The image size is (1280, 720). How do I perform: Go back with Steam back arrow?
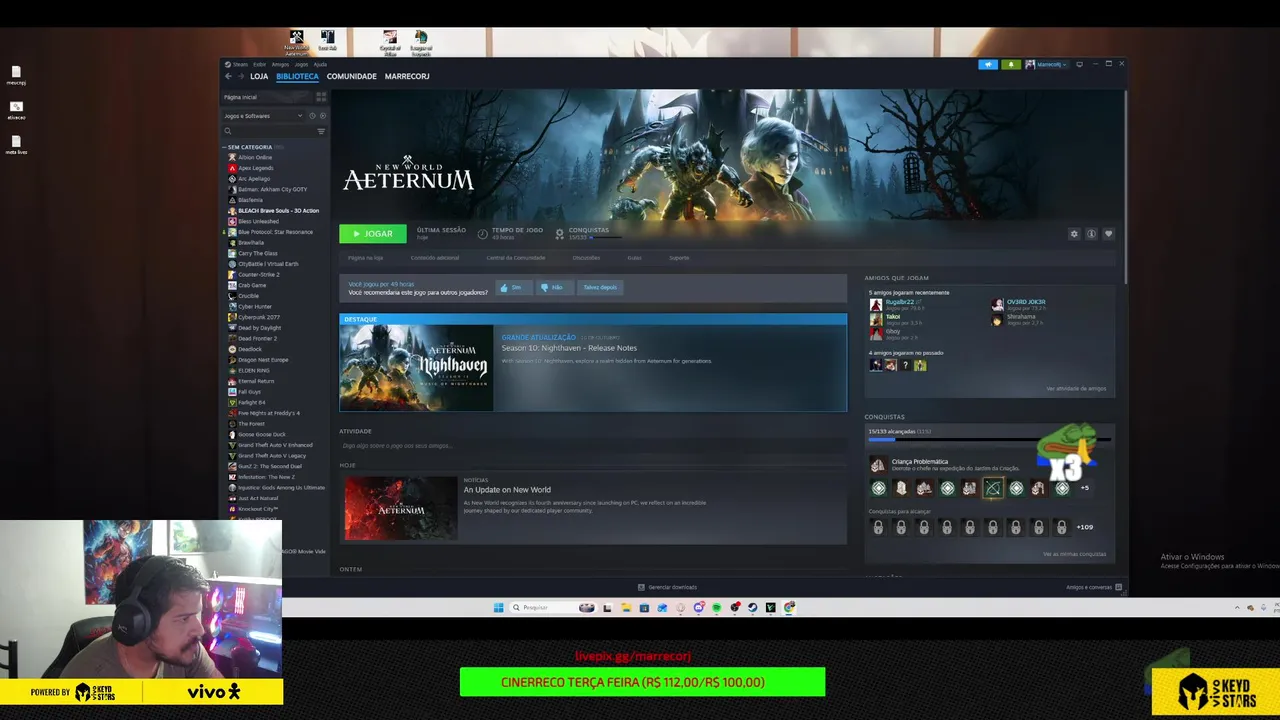[x=228, y=76]
